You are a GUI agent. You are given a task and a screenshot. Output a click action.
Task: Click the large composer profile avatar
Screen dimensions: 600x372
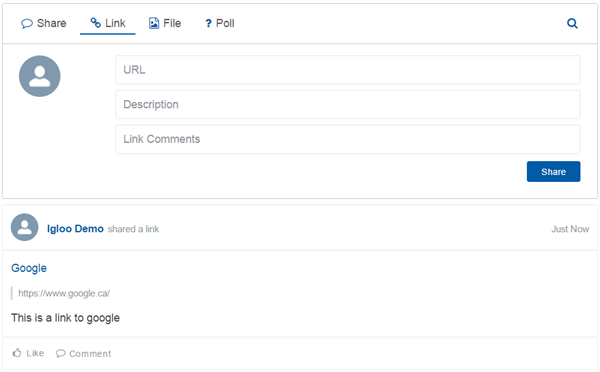coord(39,76)
